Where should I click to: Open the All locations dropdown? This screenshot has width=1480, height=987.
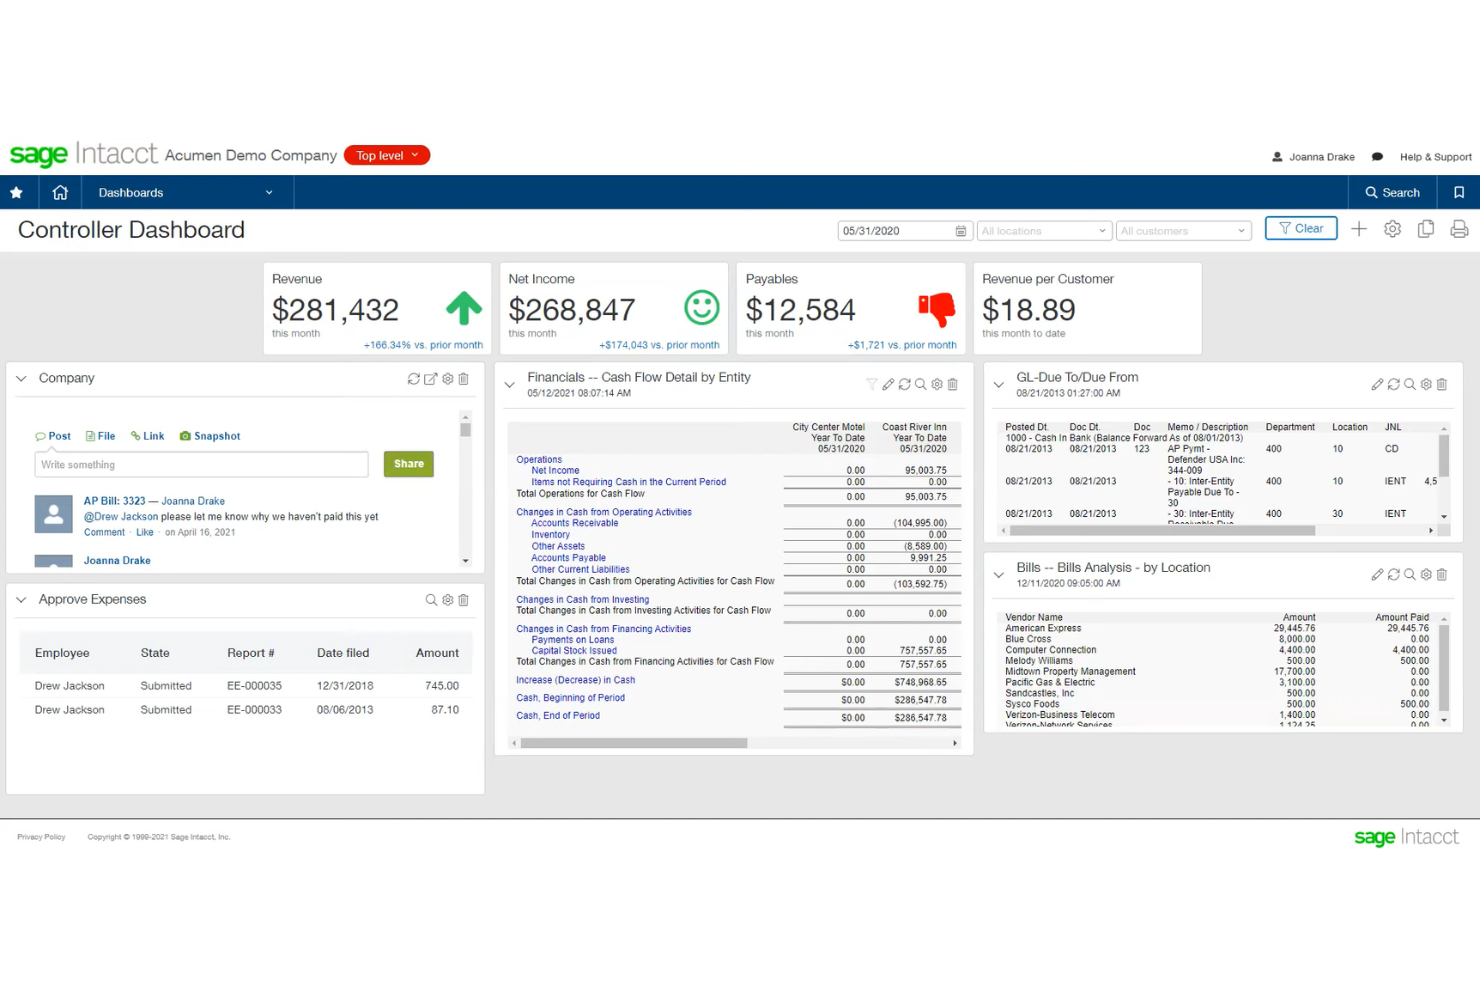[1044, 231]
